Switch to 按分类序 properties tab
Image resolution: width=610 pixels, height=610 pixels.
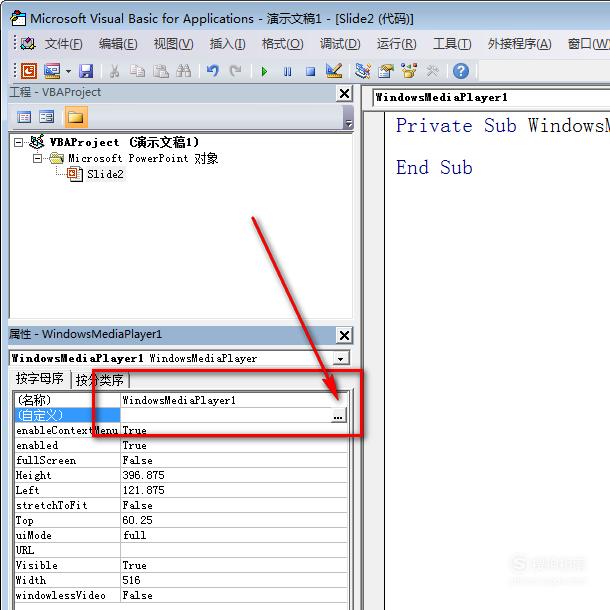[100, 380]
